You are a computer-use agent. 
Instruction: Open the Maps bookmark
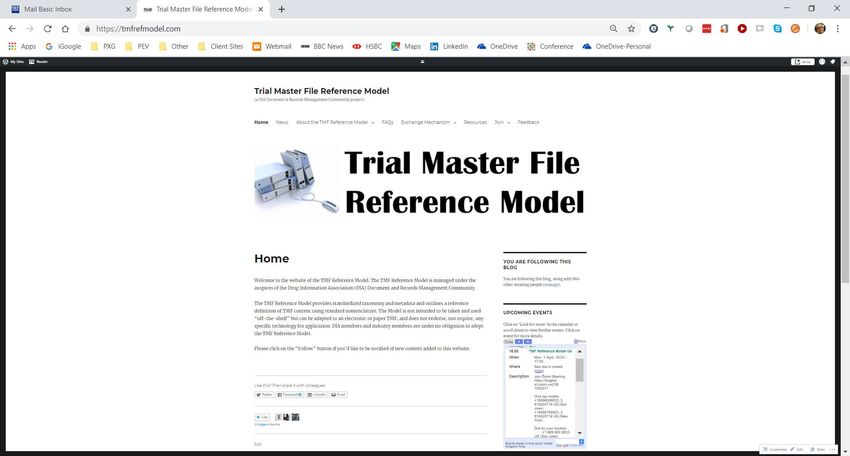click(406, 47)
